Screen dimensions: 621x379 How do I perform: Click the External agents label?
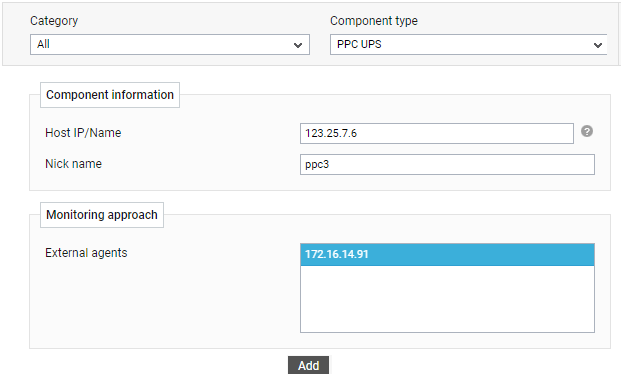click(86, 253)
